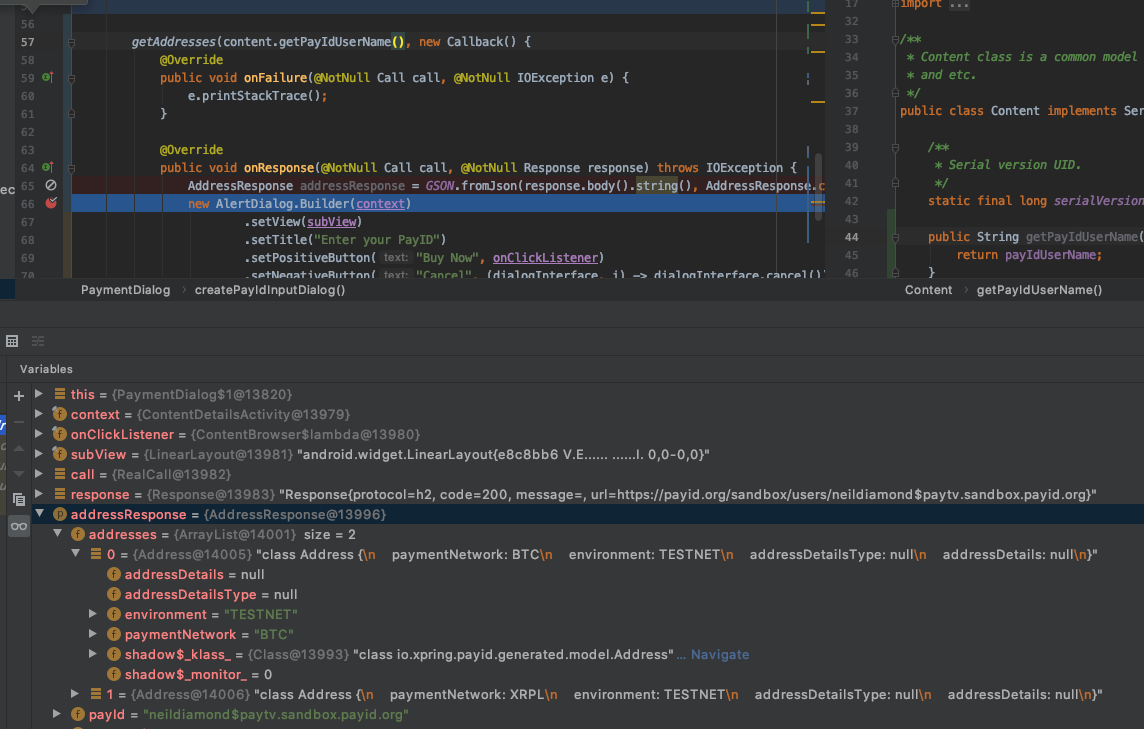
Task: Expand the 'this' variable node
Action: [x=39, y=394]
